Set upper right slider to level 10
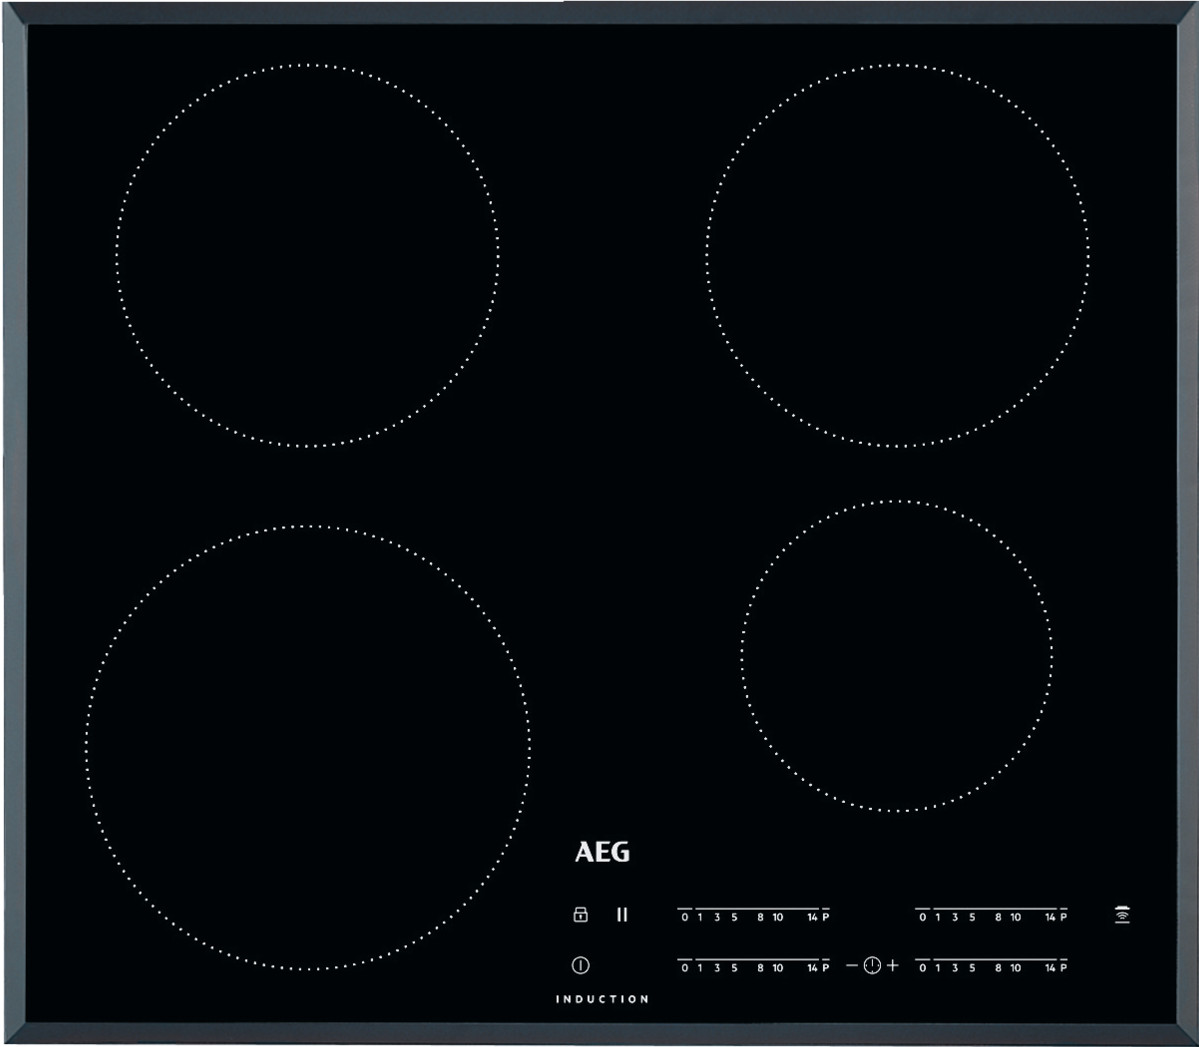The height and width of the screenshot is (1047, 1199). 1015,917
